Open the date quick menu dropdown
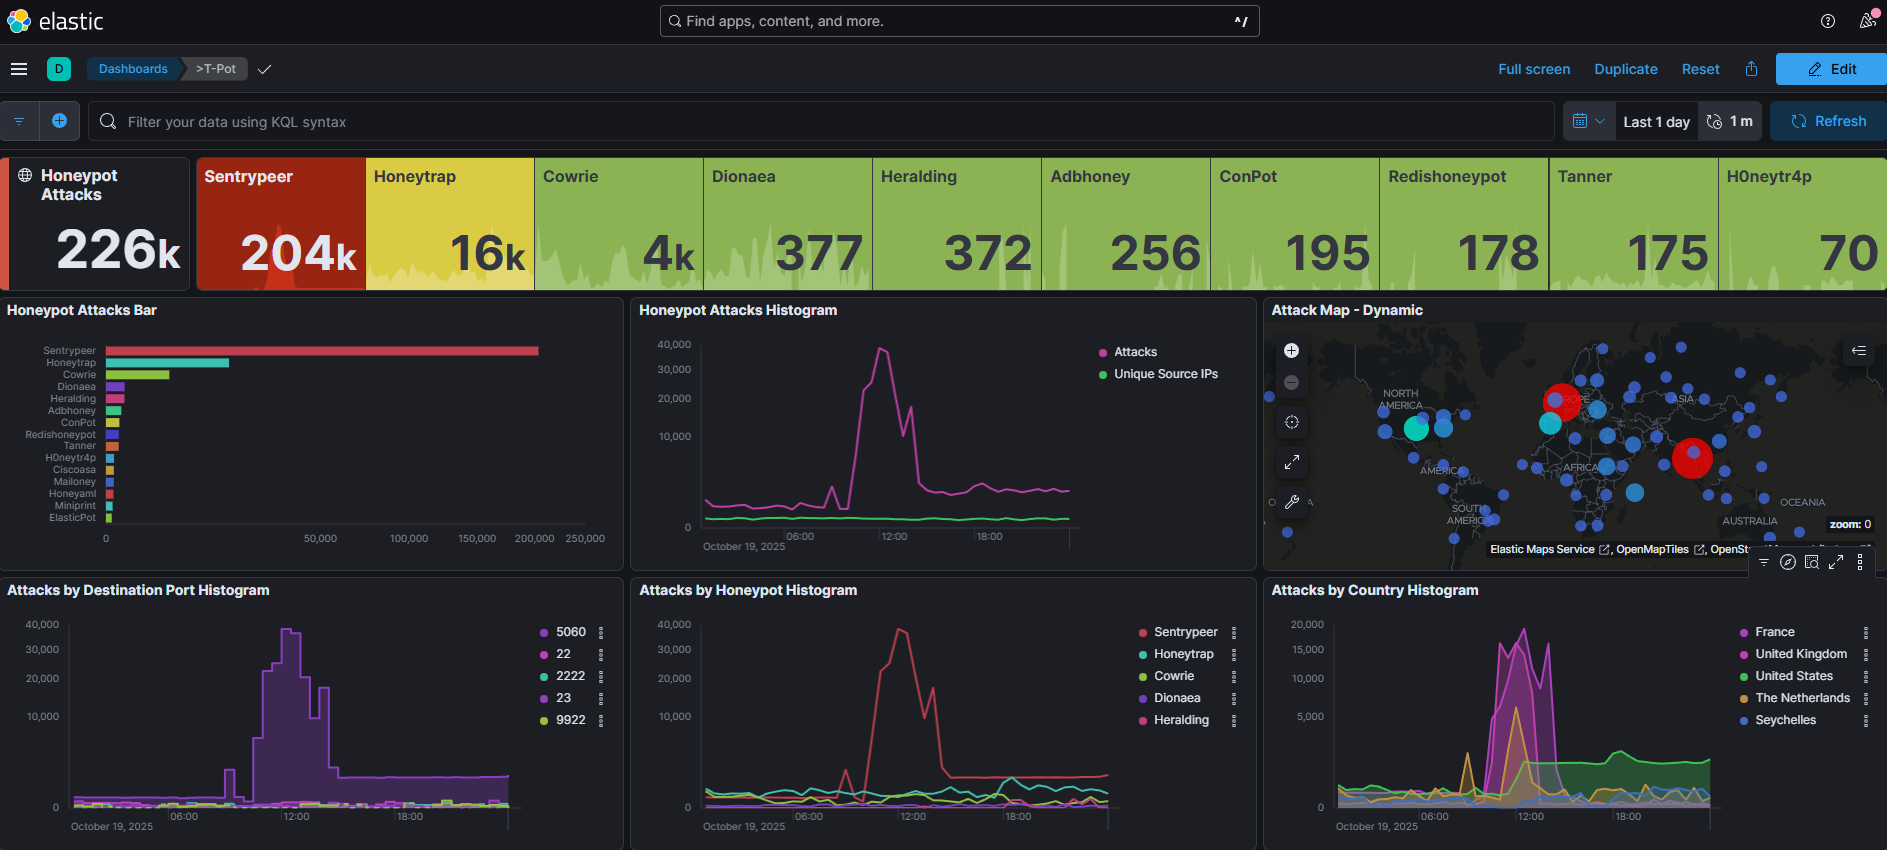Viewport: 1887px width, 850px height. click(1588, 121)
